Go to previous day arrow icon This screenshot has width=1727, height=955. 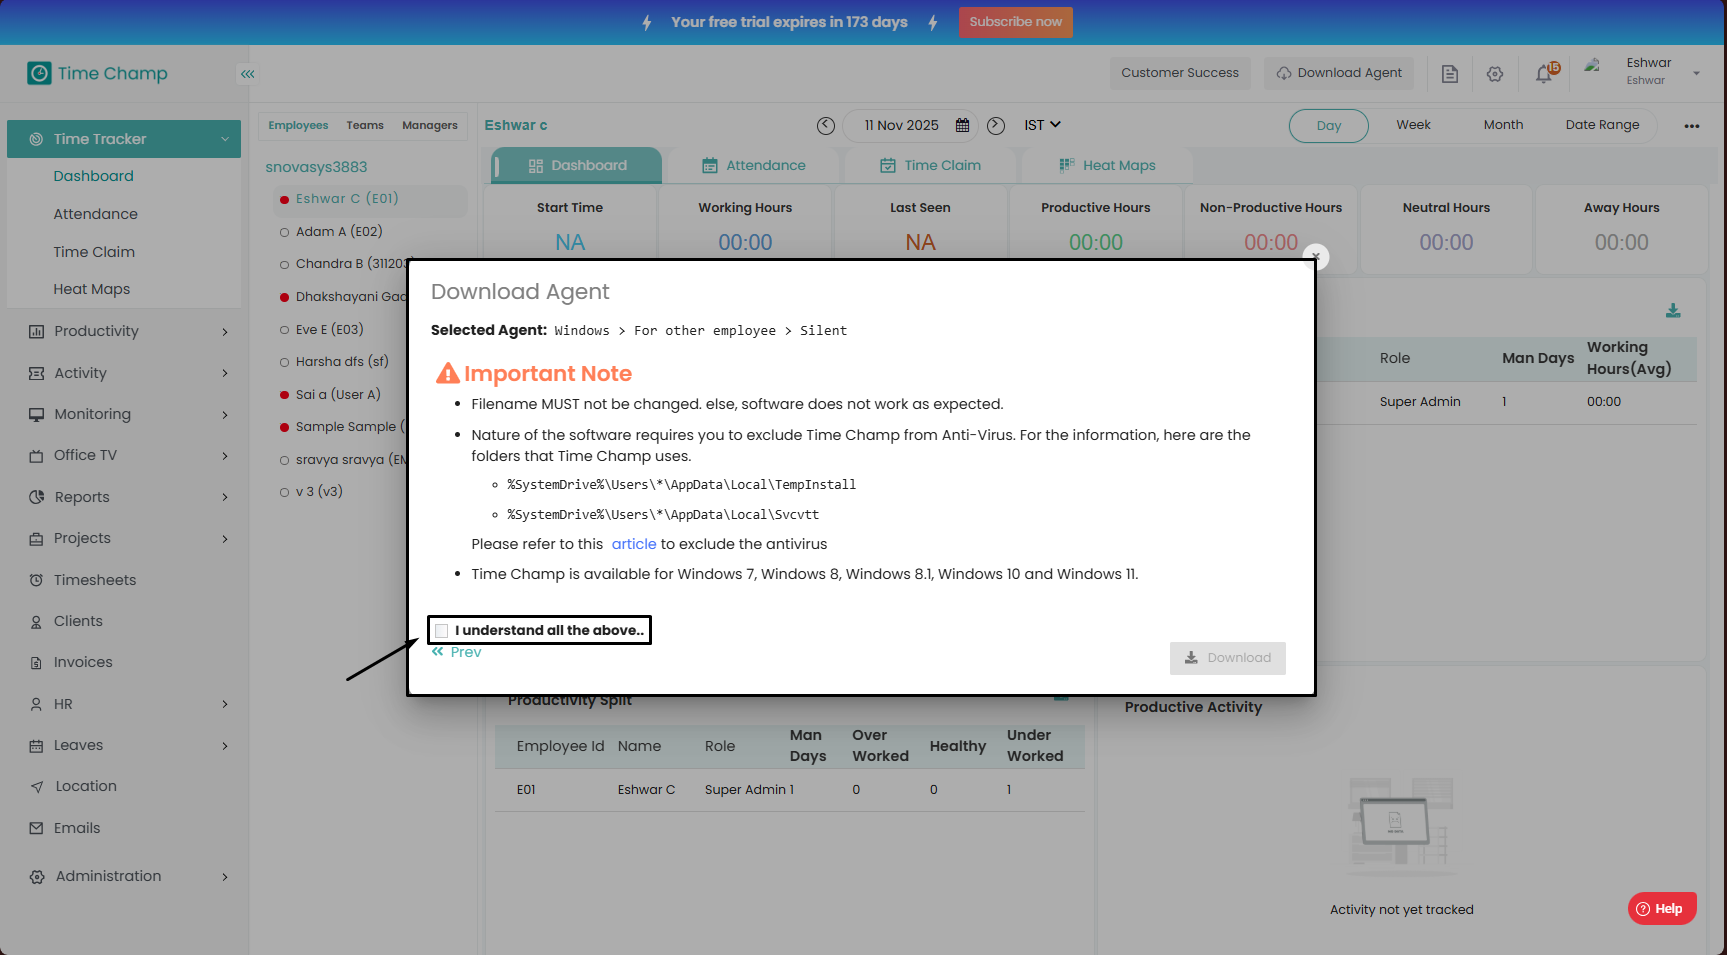826,125
